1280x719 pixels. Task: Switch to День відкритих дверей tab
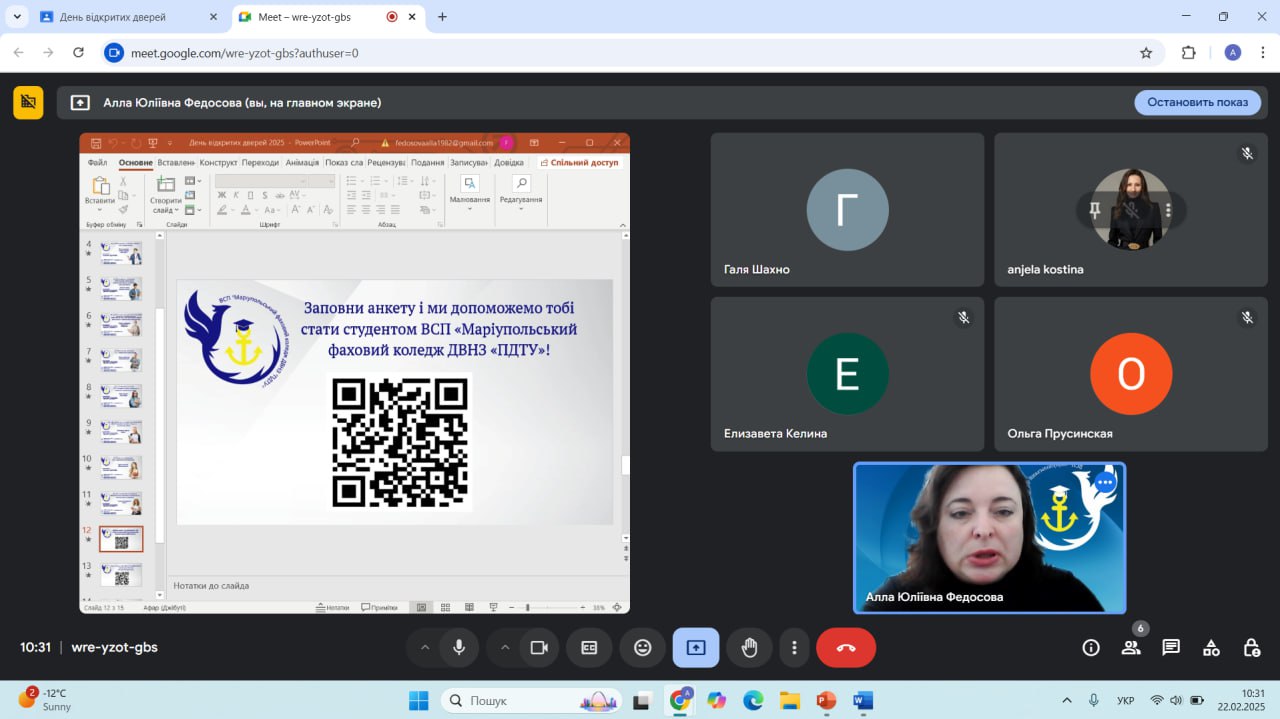pos(113,17)
